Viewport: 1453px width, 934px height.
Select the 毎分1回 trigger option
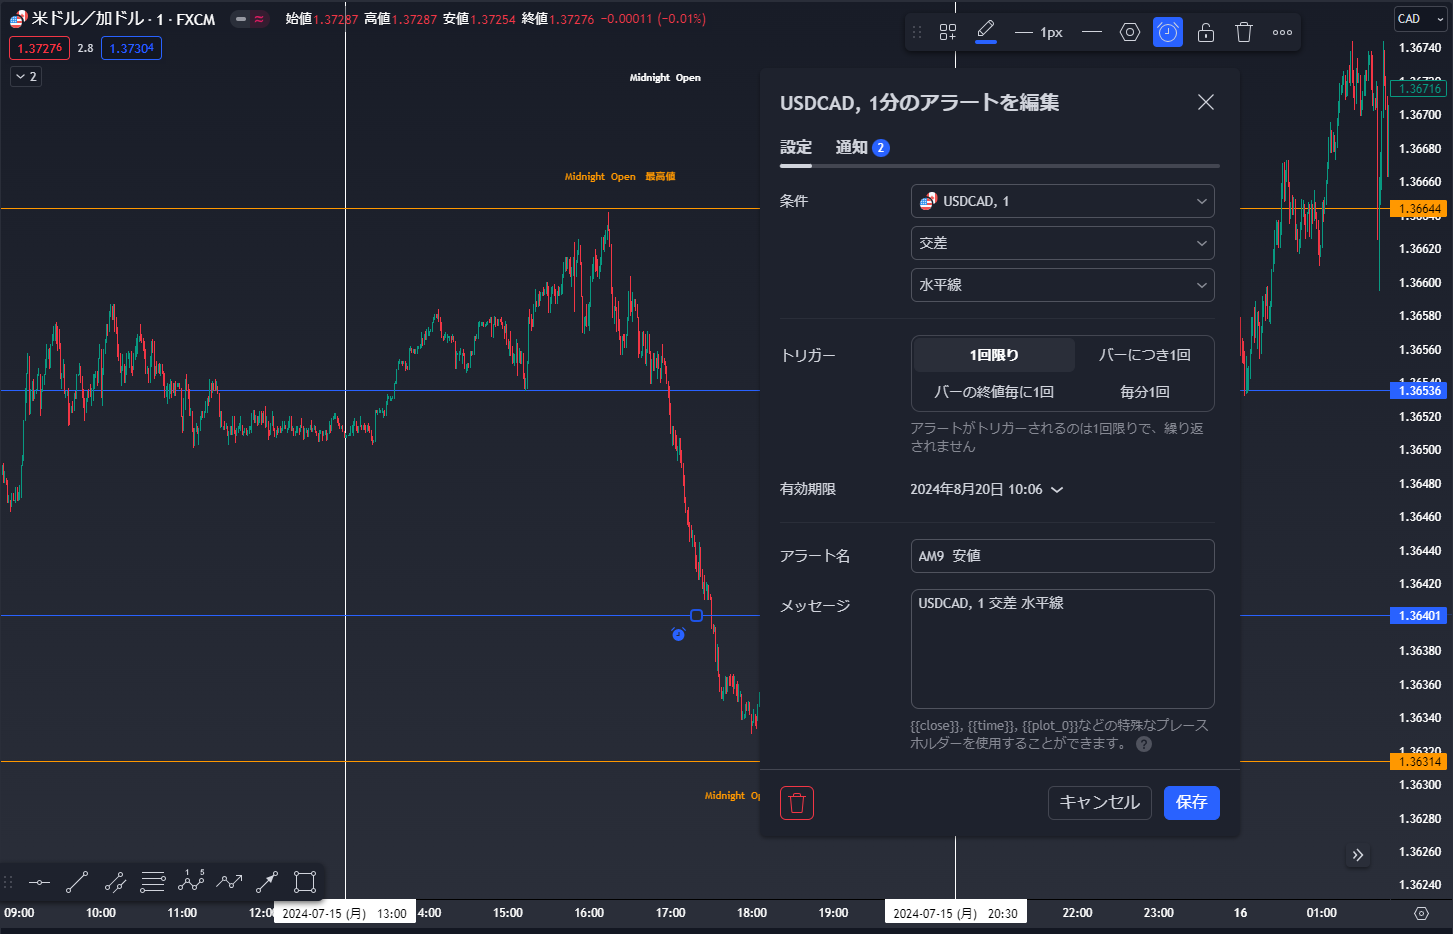(1144, 392)
